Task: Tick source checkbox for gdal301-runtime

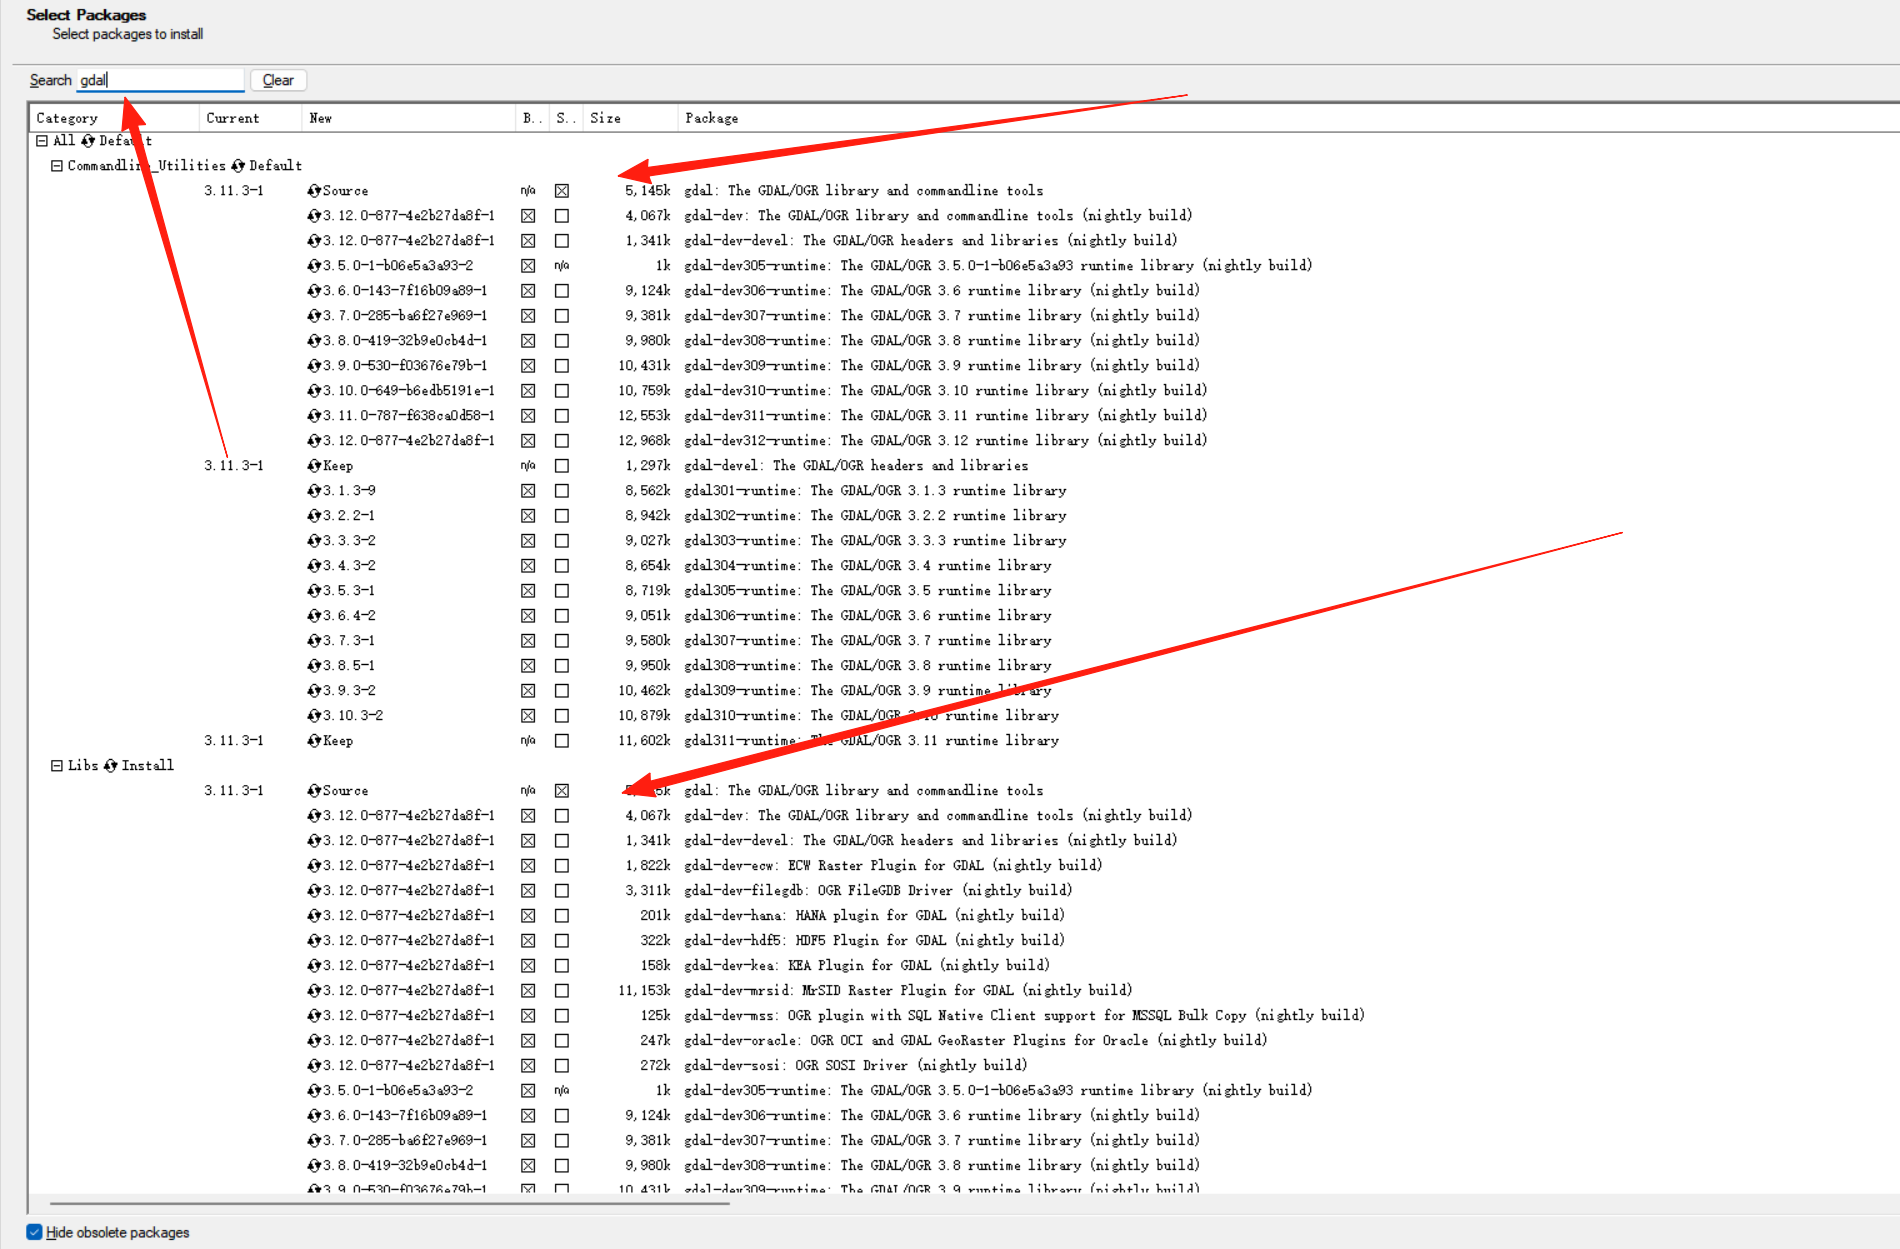Action: coord(562,491)
